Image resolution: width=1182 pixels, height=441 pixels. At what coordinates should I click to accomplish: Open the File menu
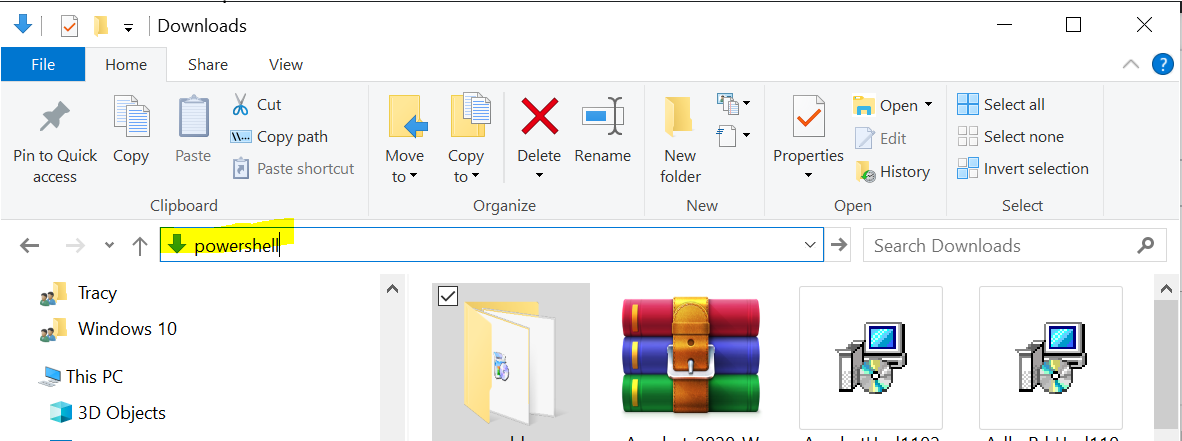coord(43,64)
